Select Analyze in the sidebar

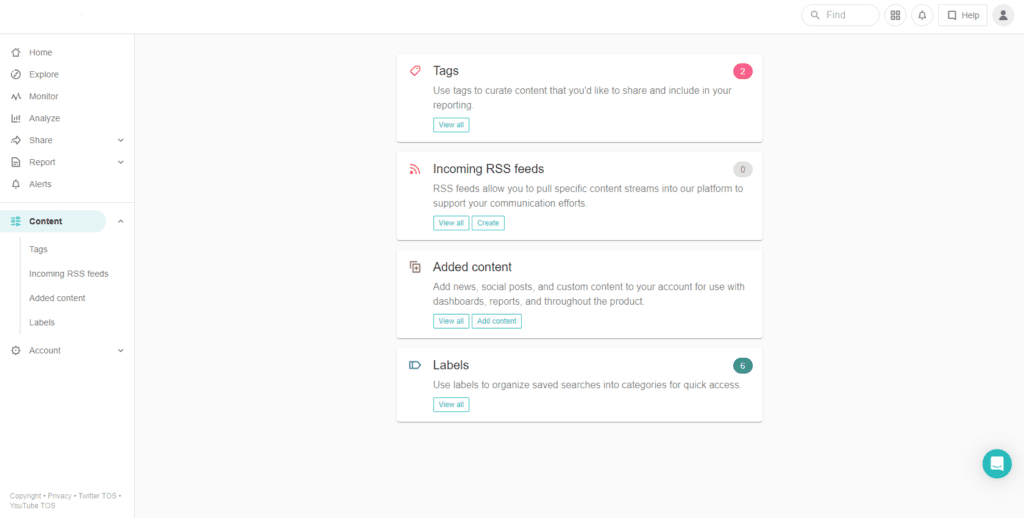(44, 118)
